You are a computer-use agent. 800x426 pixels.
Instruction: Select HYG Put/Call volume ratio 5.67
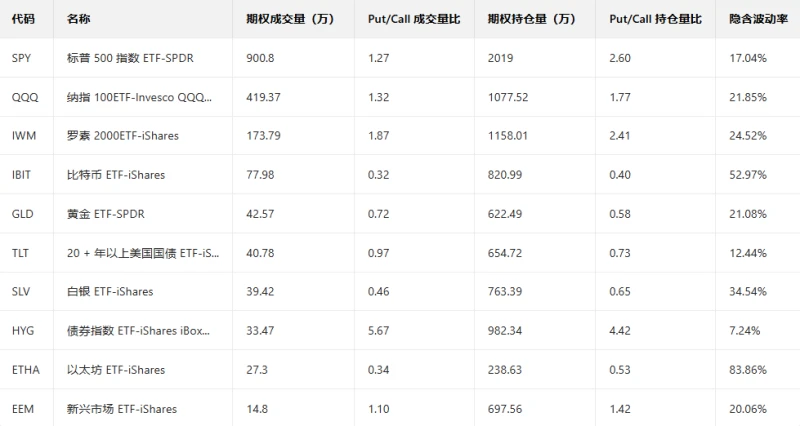click(379, 331)
